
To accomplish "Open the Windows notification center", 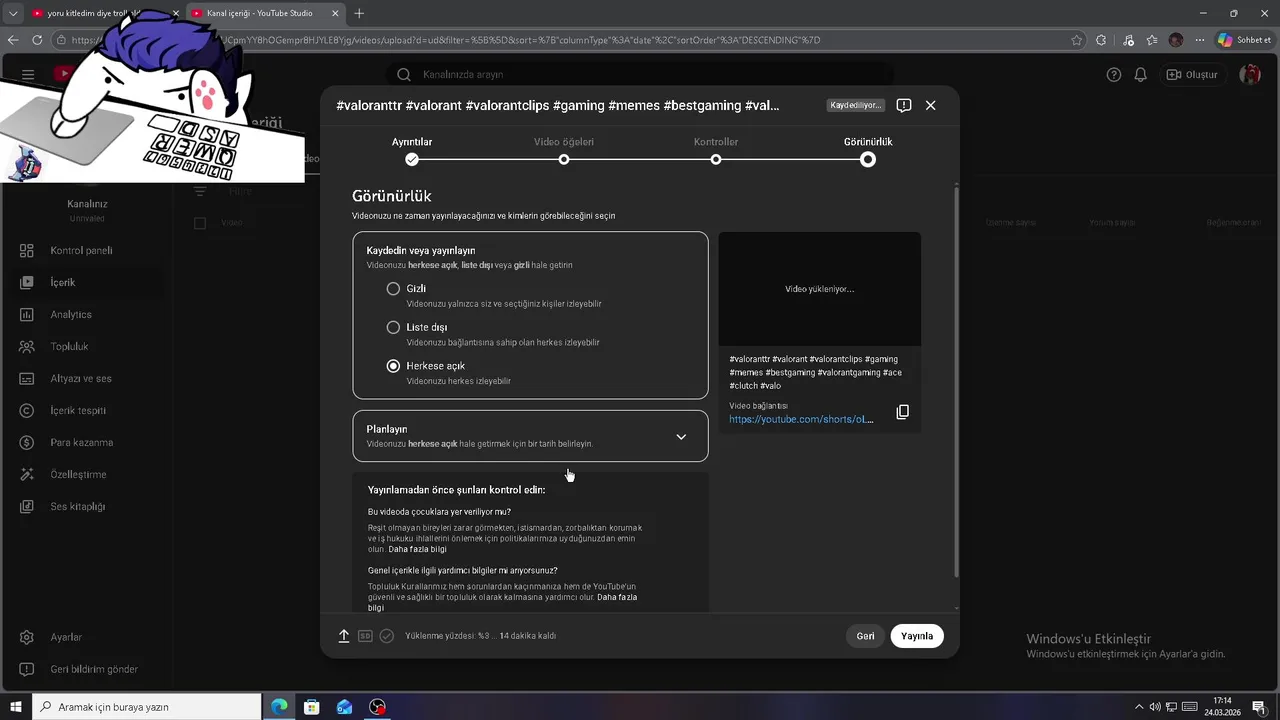I will point(1259,707).
